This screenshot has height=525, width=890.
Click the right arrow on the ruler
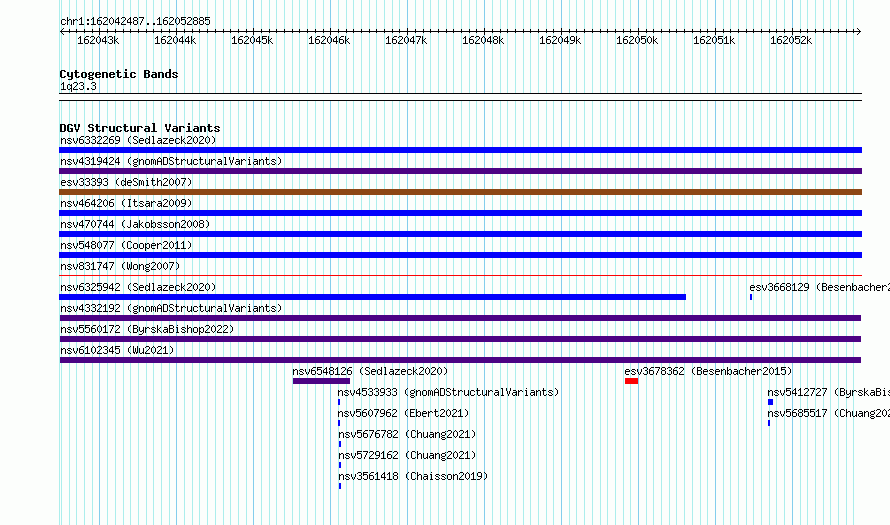tap(858, 31)
